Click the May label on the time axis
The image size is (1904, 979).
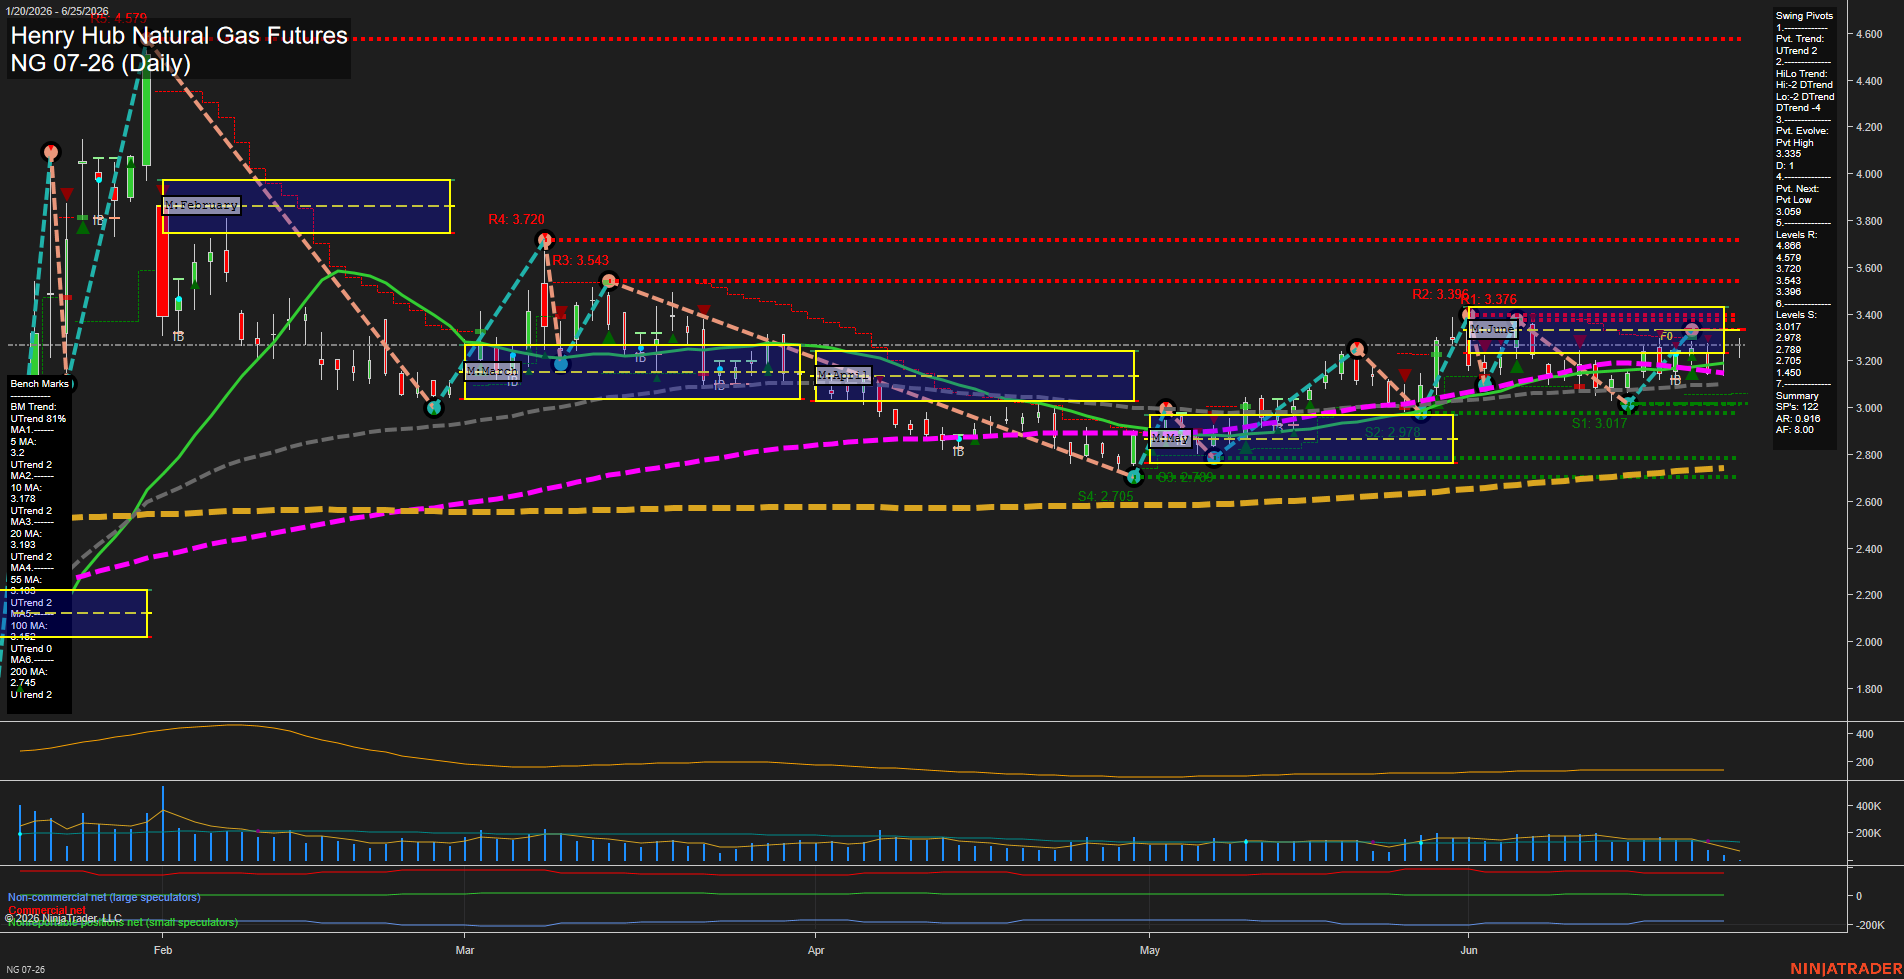click(x=1150, y=950)
